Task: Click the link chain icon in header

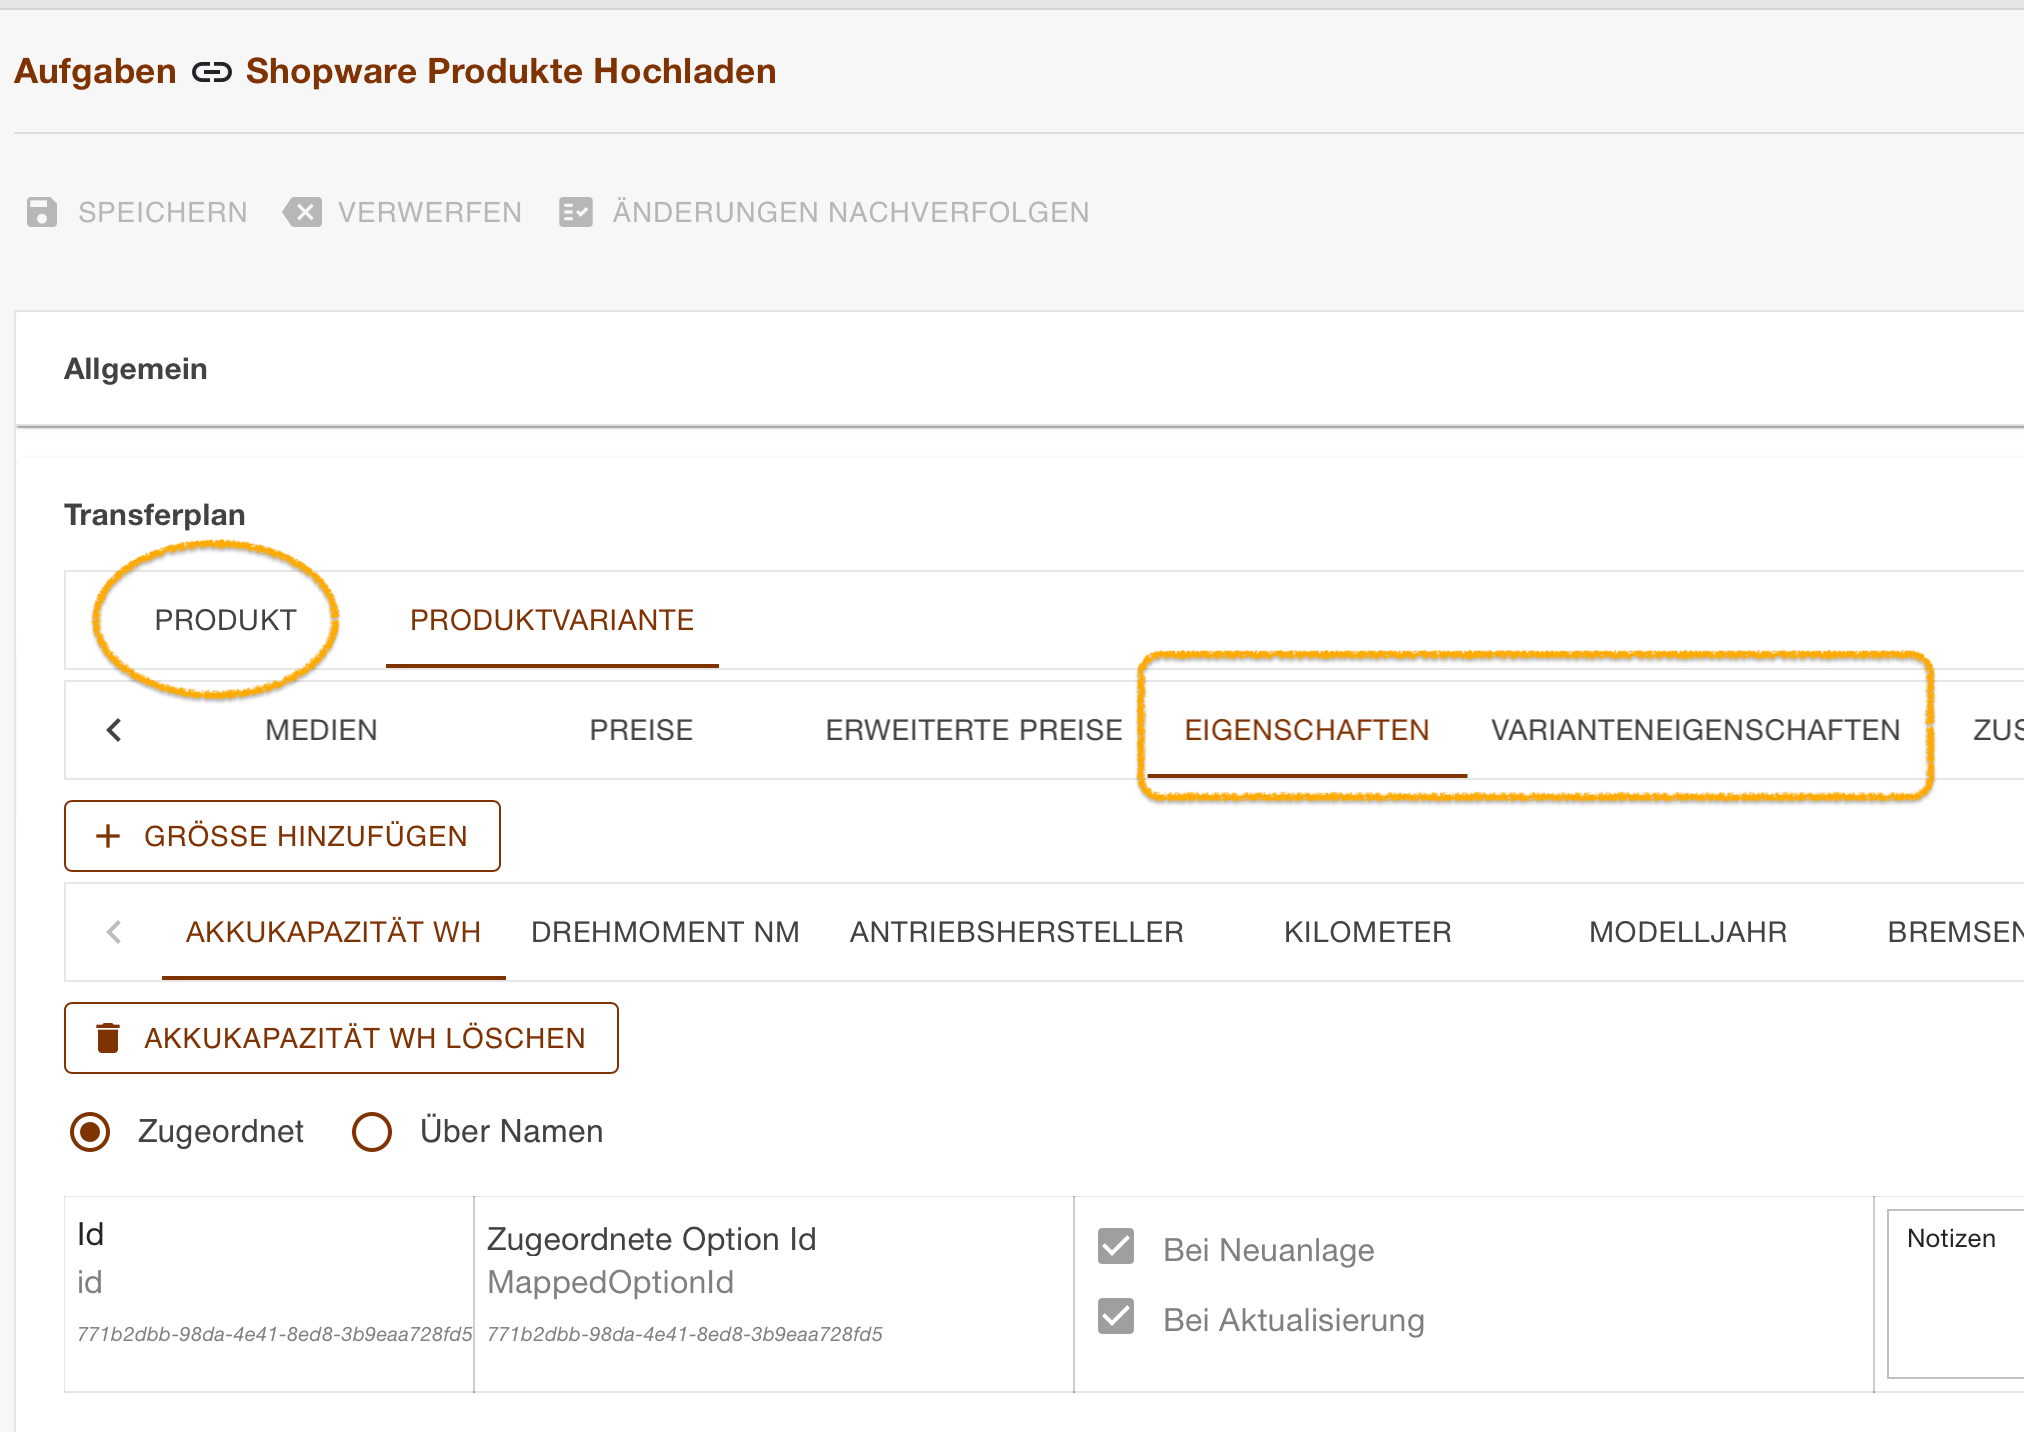Action: [x=212, y=72]
